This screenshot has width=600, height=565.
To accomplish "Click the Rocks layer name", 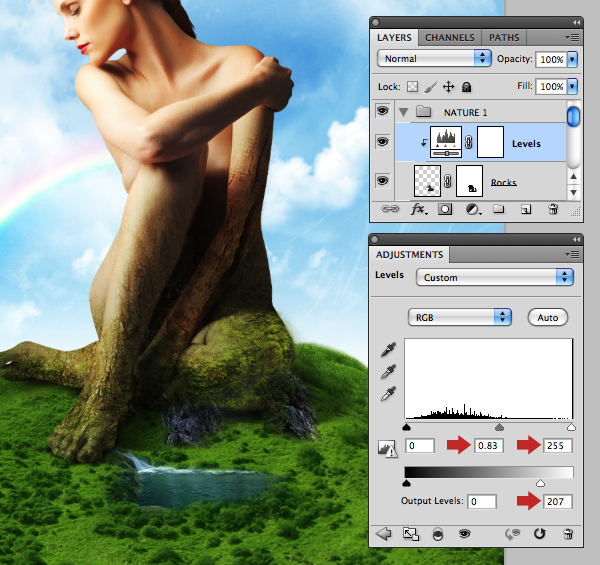I will (504, 182).
